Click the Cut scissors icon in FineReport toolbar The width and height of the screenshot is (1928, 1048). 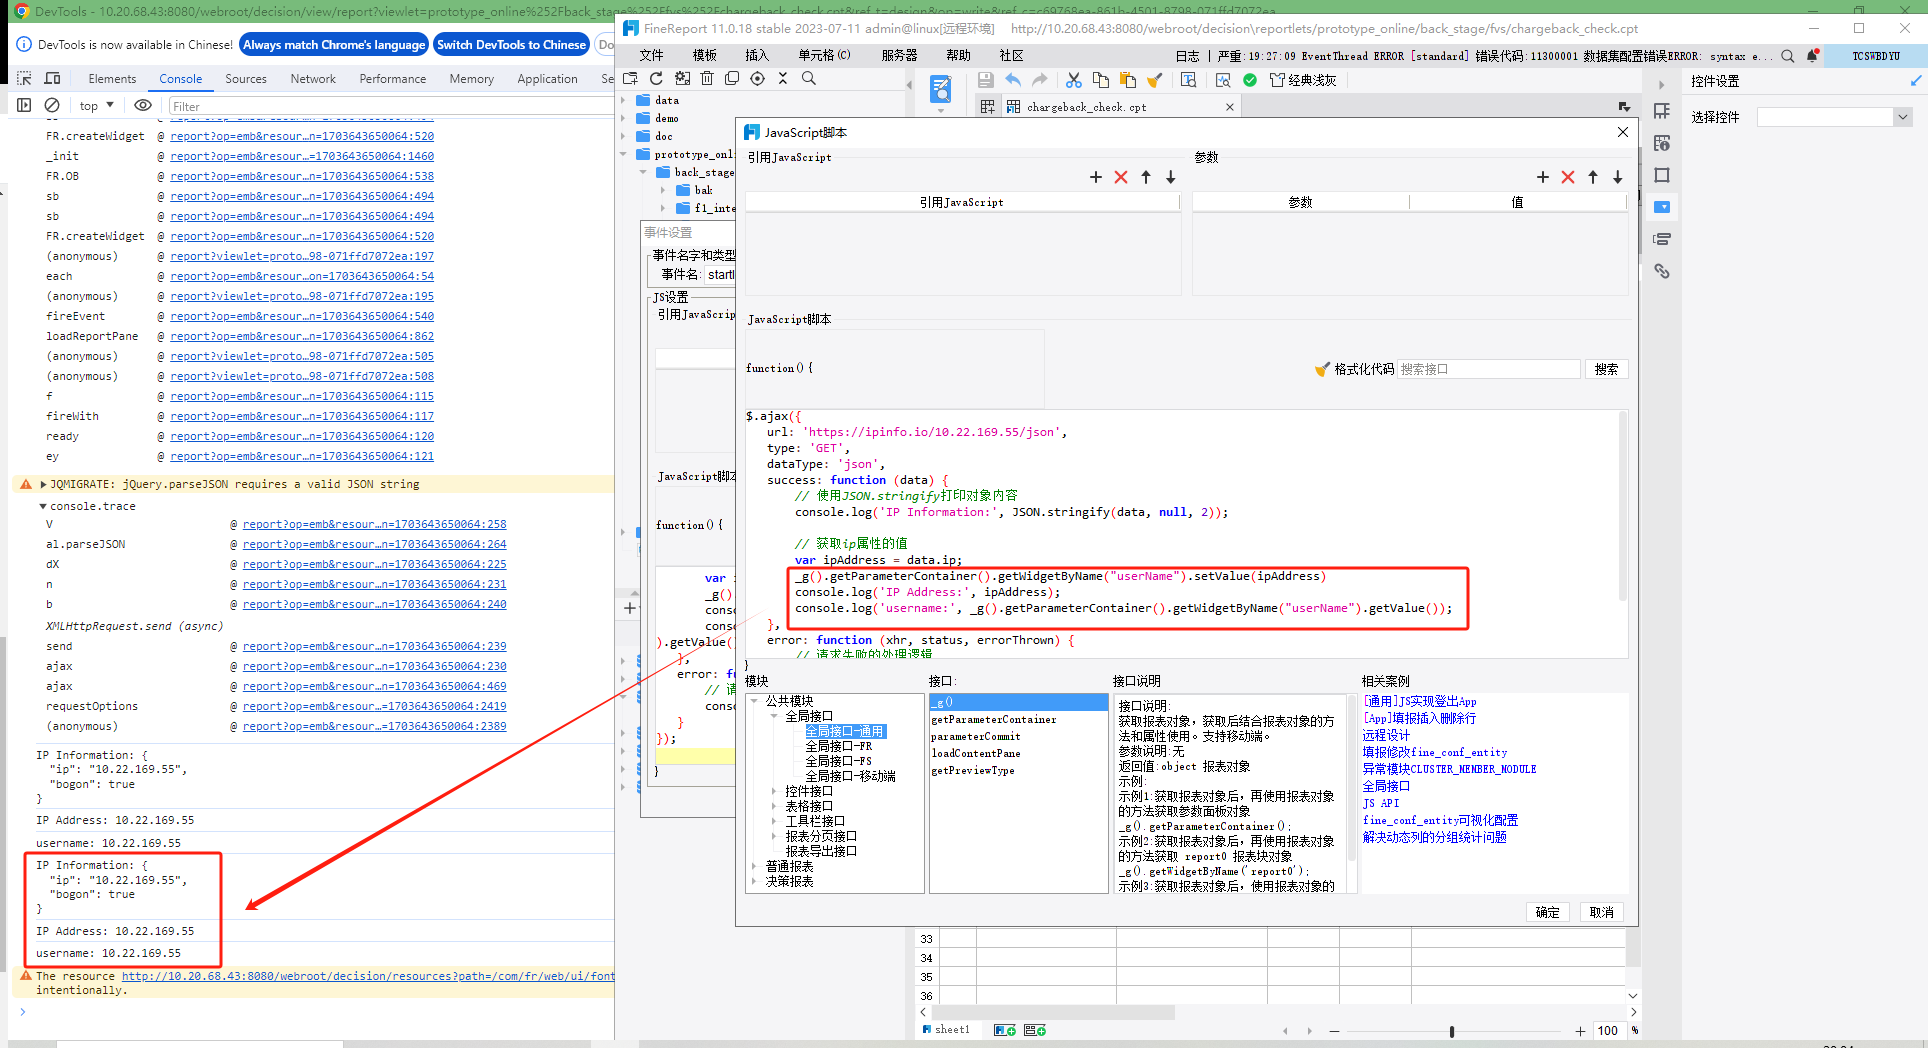[1073, 80]
